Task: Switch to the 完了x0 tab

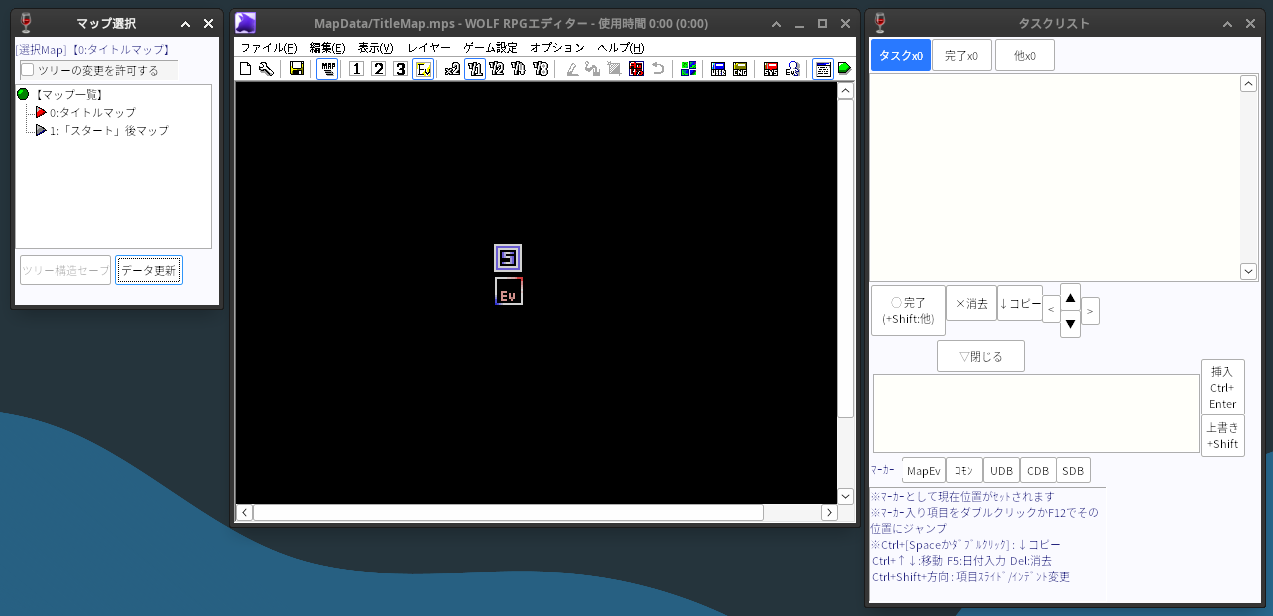Action: tap(961, 56)
